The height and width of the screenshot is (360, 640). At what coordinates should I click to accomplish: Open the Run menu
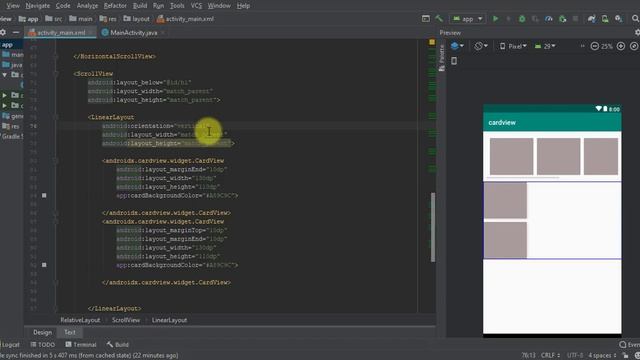click(158, 6)
